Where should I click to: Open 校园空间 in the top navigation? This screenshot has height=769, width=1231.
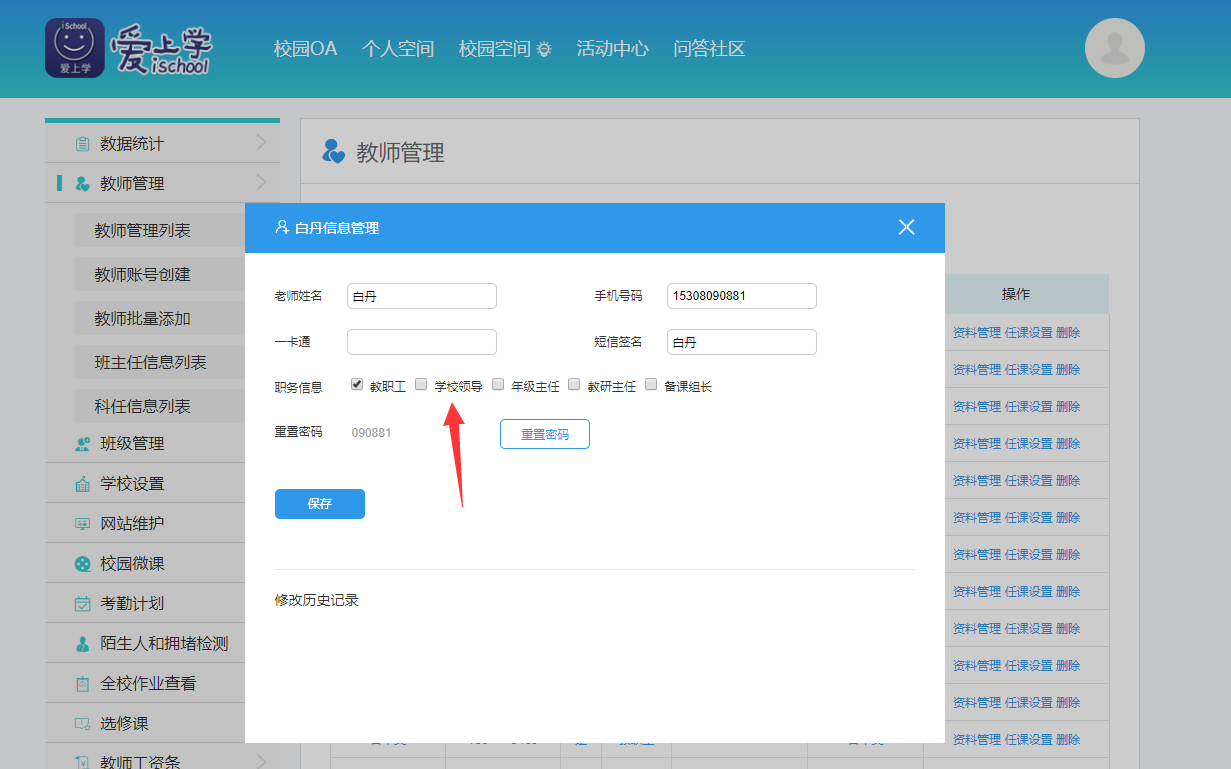pos(504,49)
